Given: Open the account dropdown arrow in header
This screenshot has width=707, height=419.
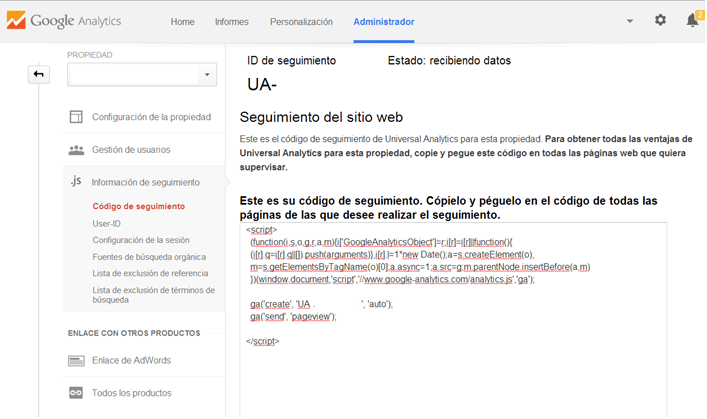Looking at the screenshot, I should pyautogui.click(x=630, y=21).
